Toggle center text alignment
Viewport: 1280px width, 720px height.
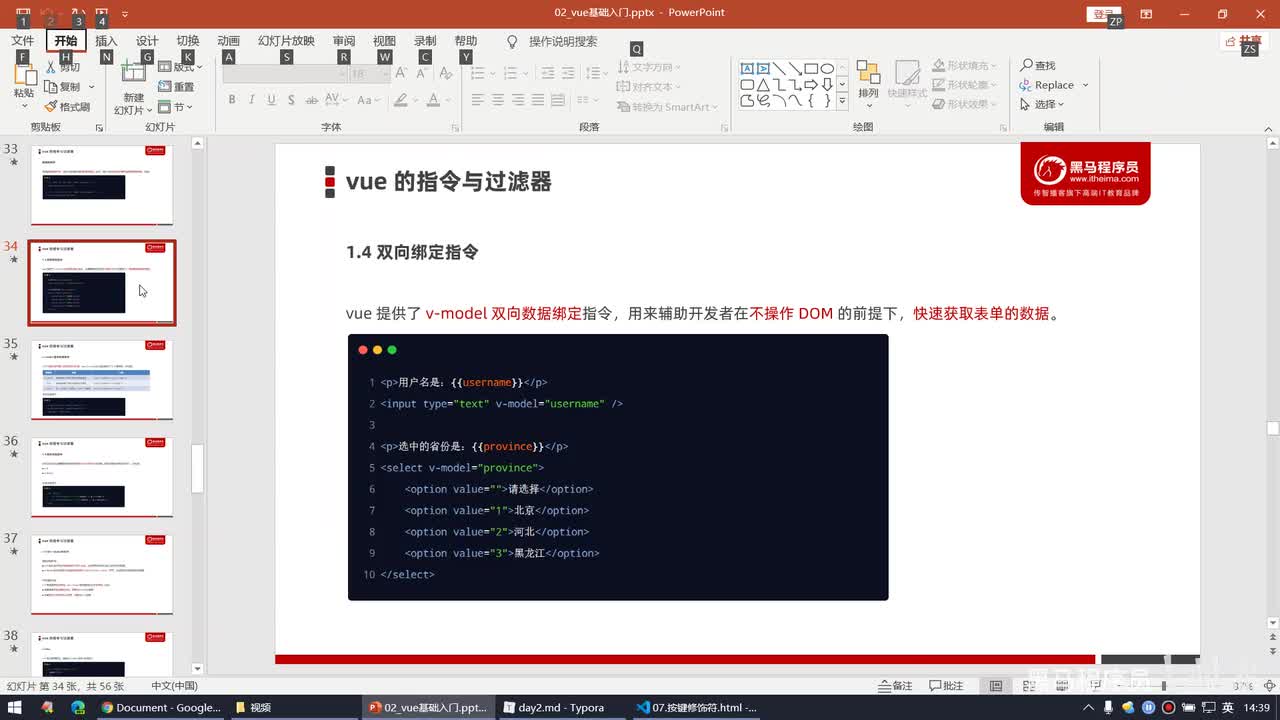point(498,100)
